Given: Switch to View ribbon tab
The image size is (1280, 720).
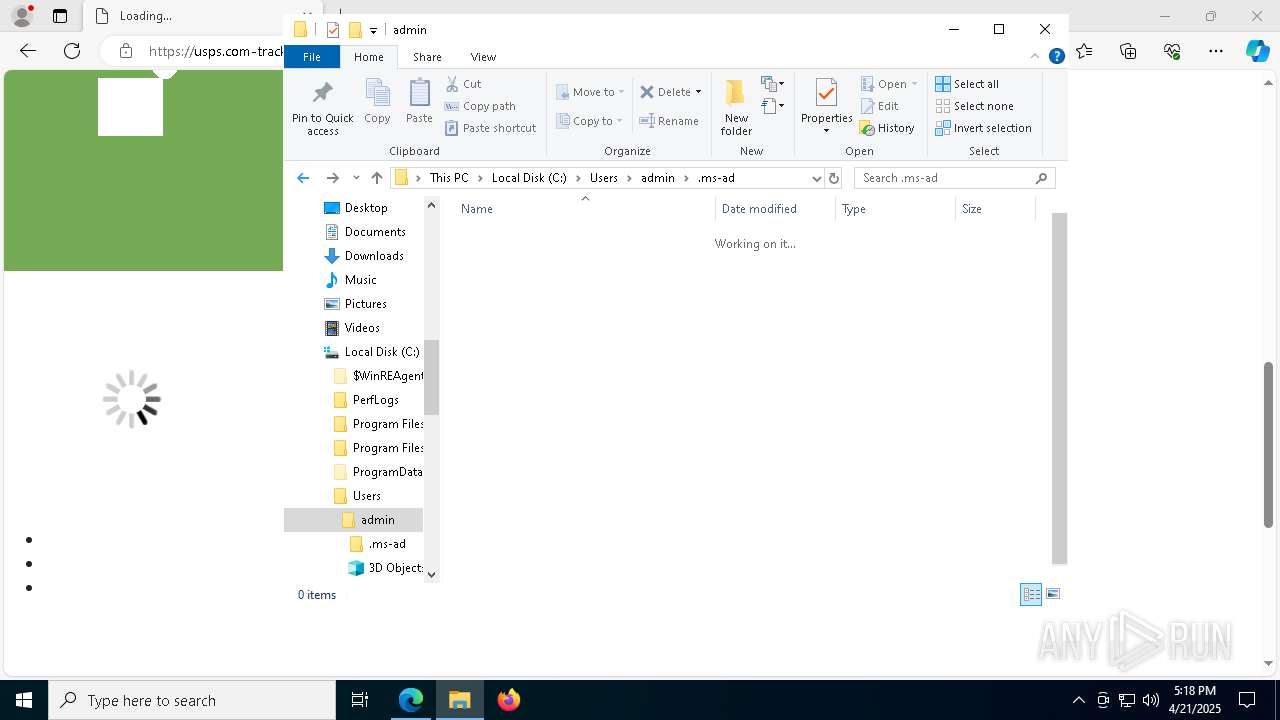Looking at the screenshot, I should point(483,57).
